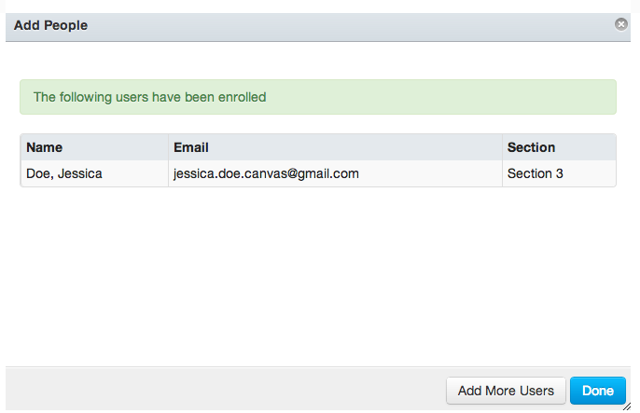
Task: Click the Add People dialog title
Action: 51,25
